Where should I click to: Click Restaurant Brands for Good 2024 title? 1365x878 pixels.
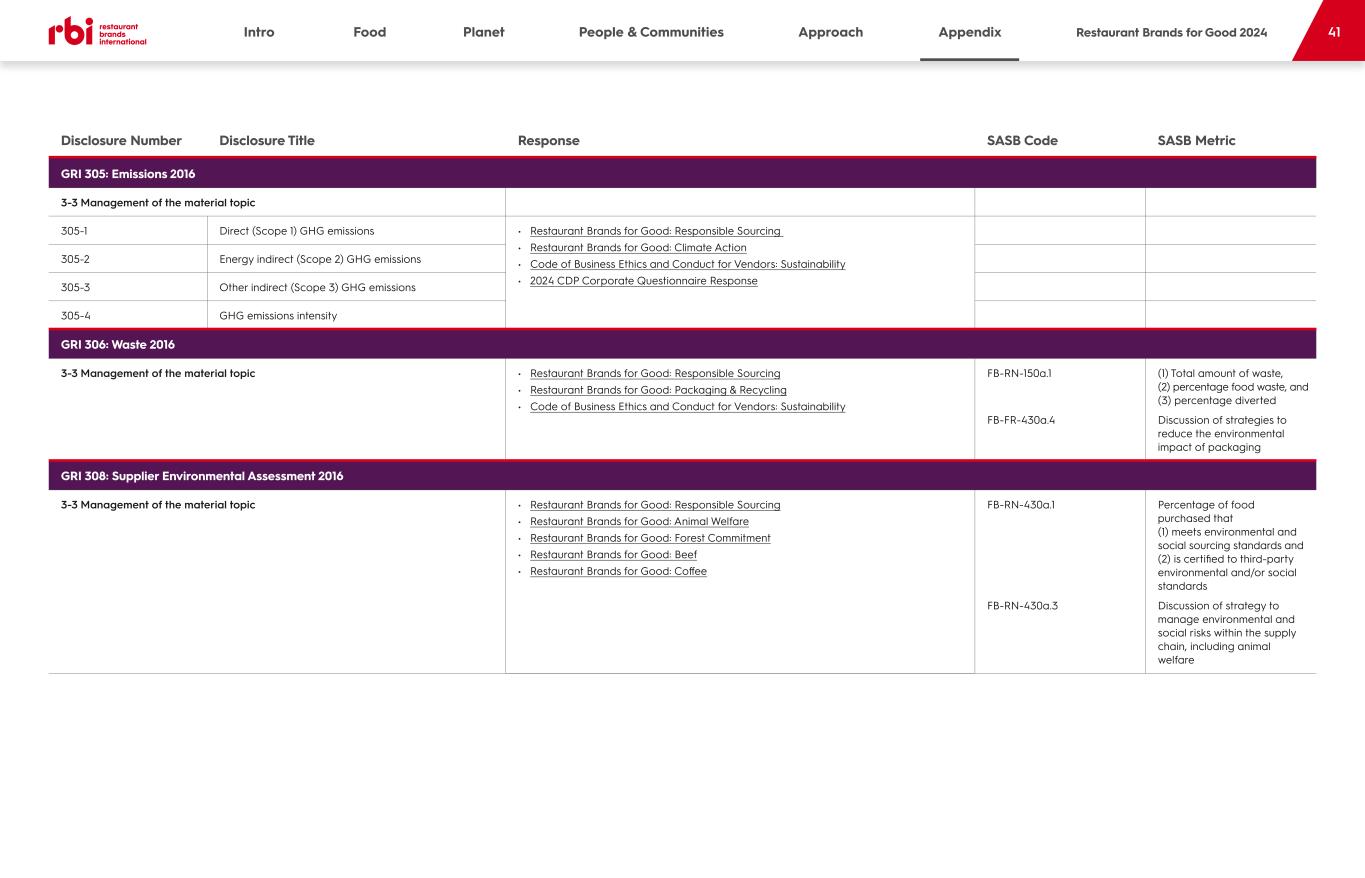(x=1171, y=32)
